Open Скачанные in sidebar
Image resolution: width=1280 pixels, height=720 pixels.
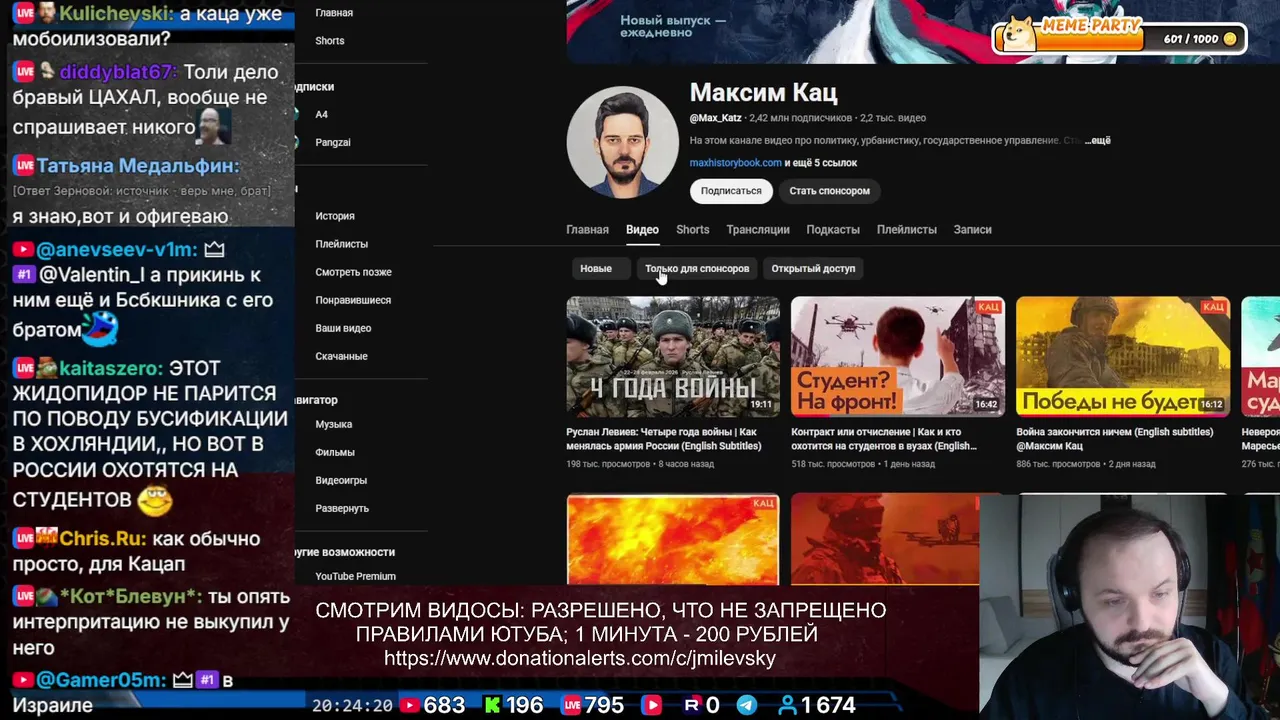pyautogui.click(x=342, y=356)
